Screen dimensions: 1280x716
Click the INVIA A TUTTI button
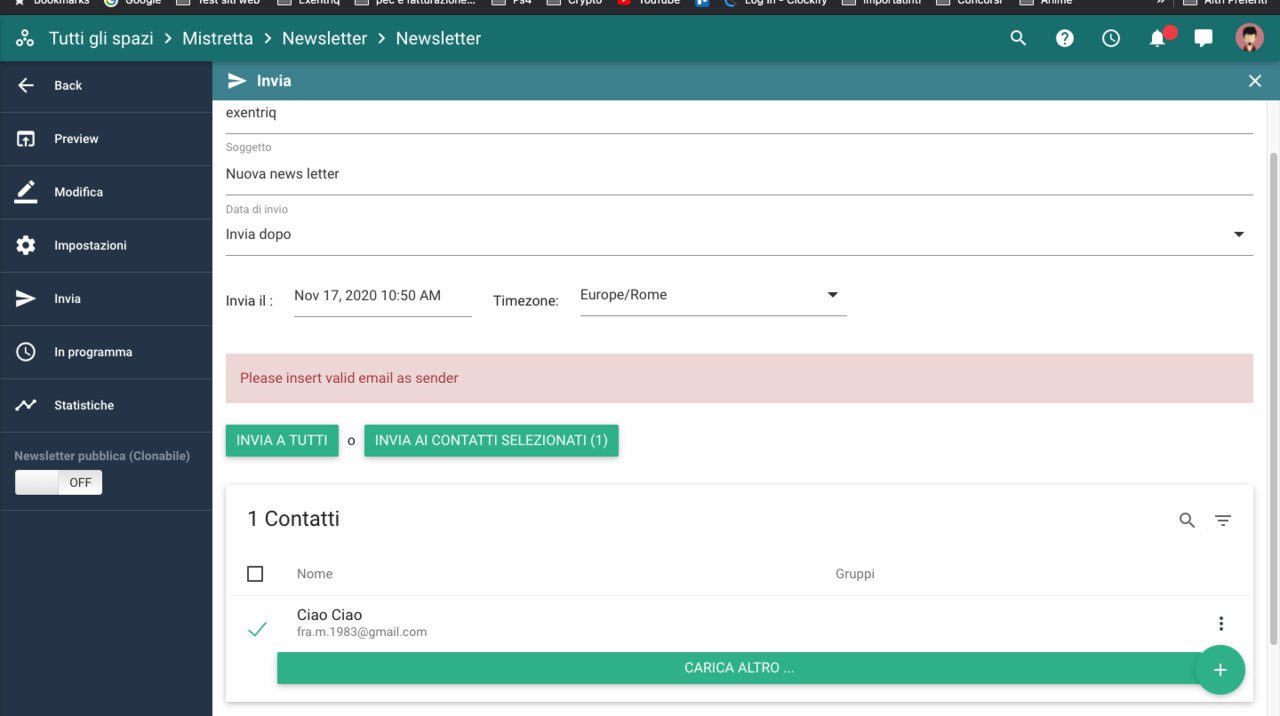pyautogui.click(x=282, y=440)
